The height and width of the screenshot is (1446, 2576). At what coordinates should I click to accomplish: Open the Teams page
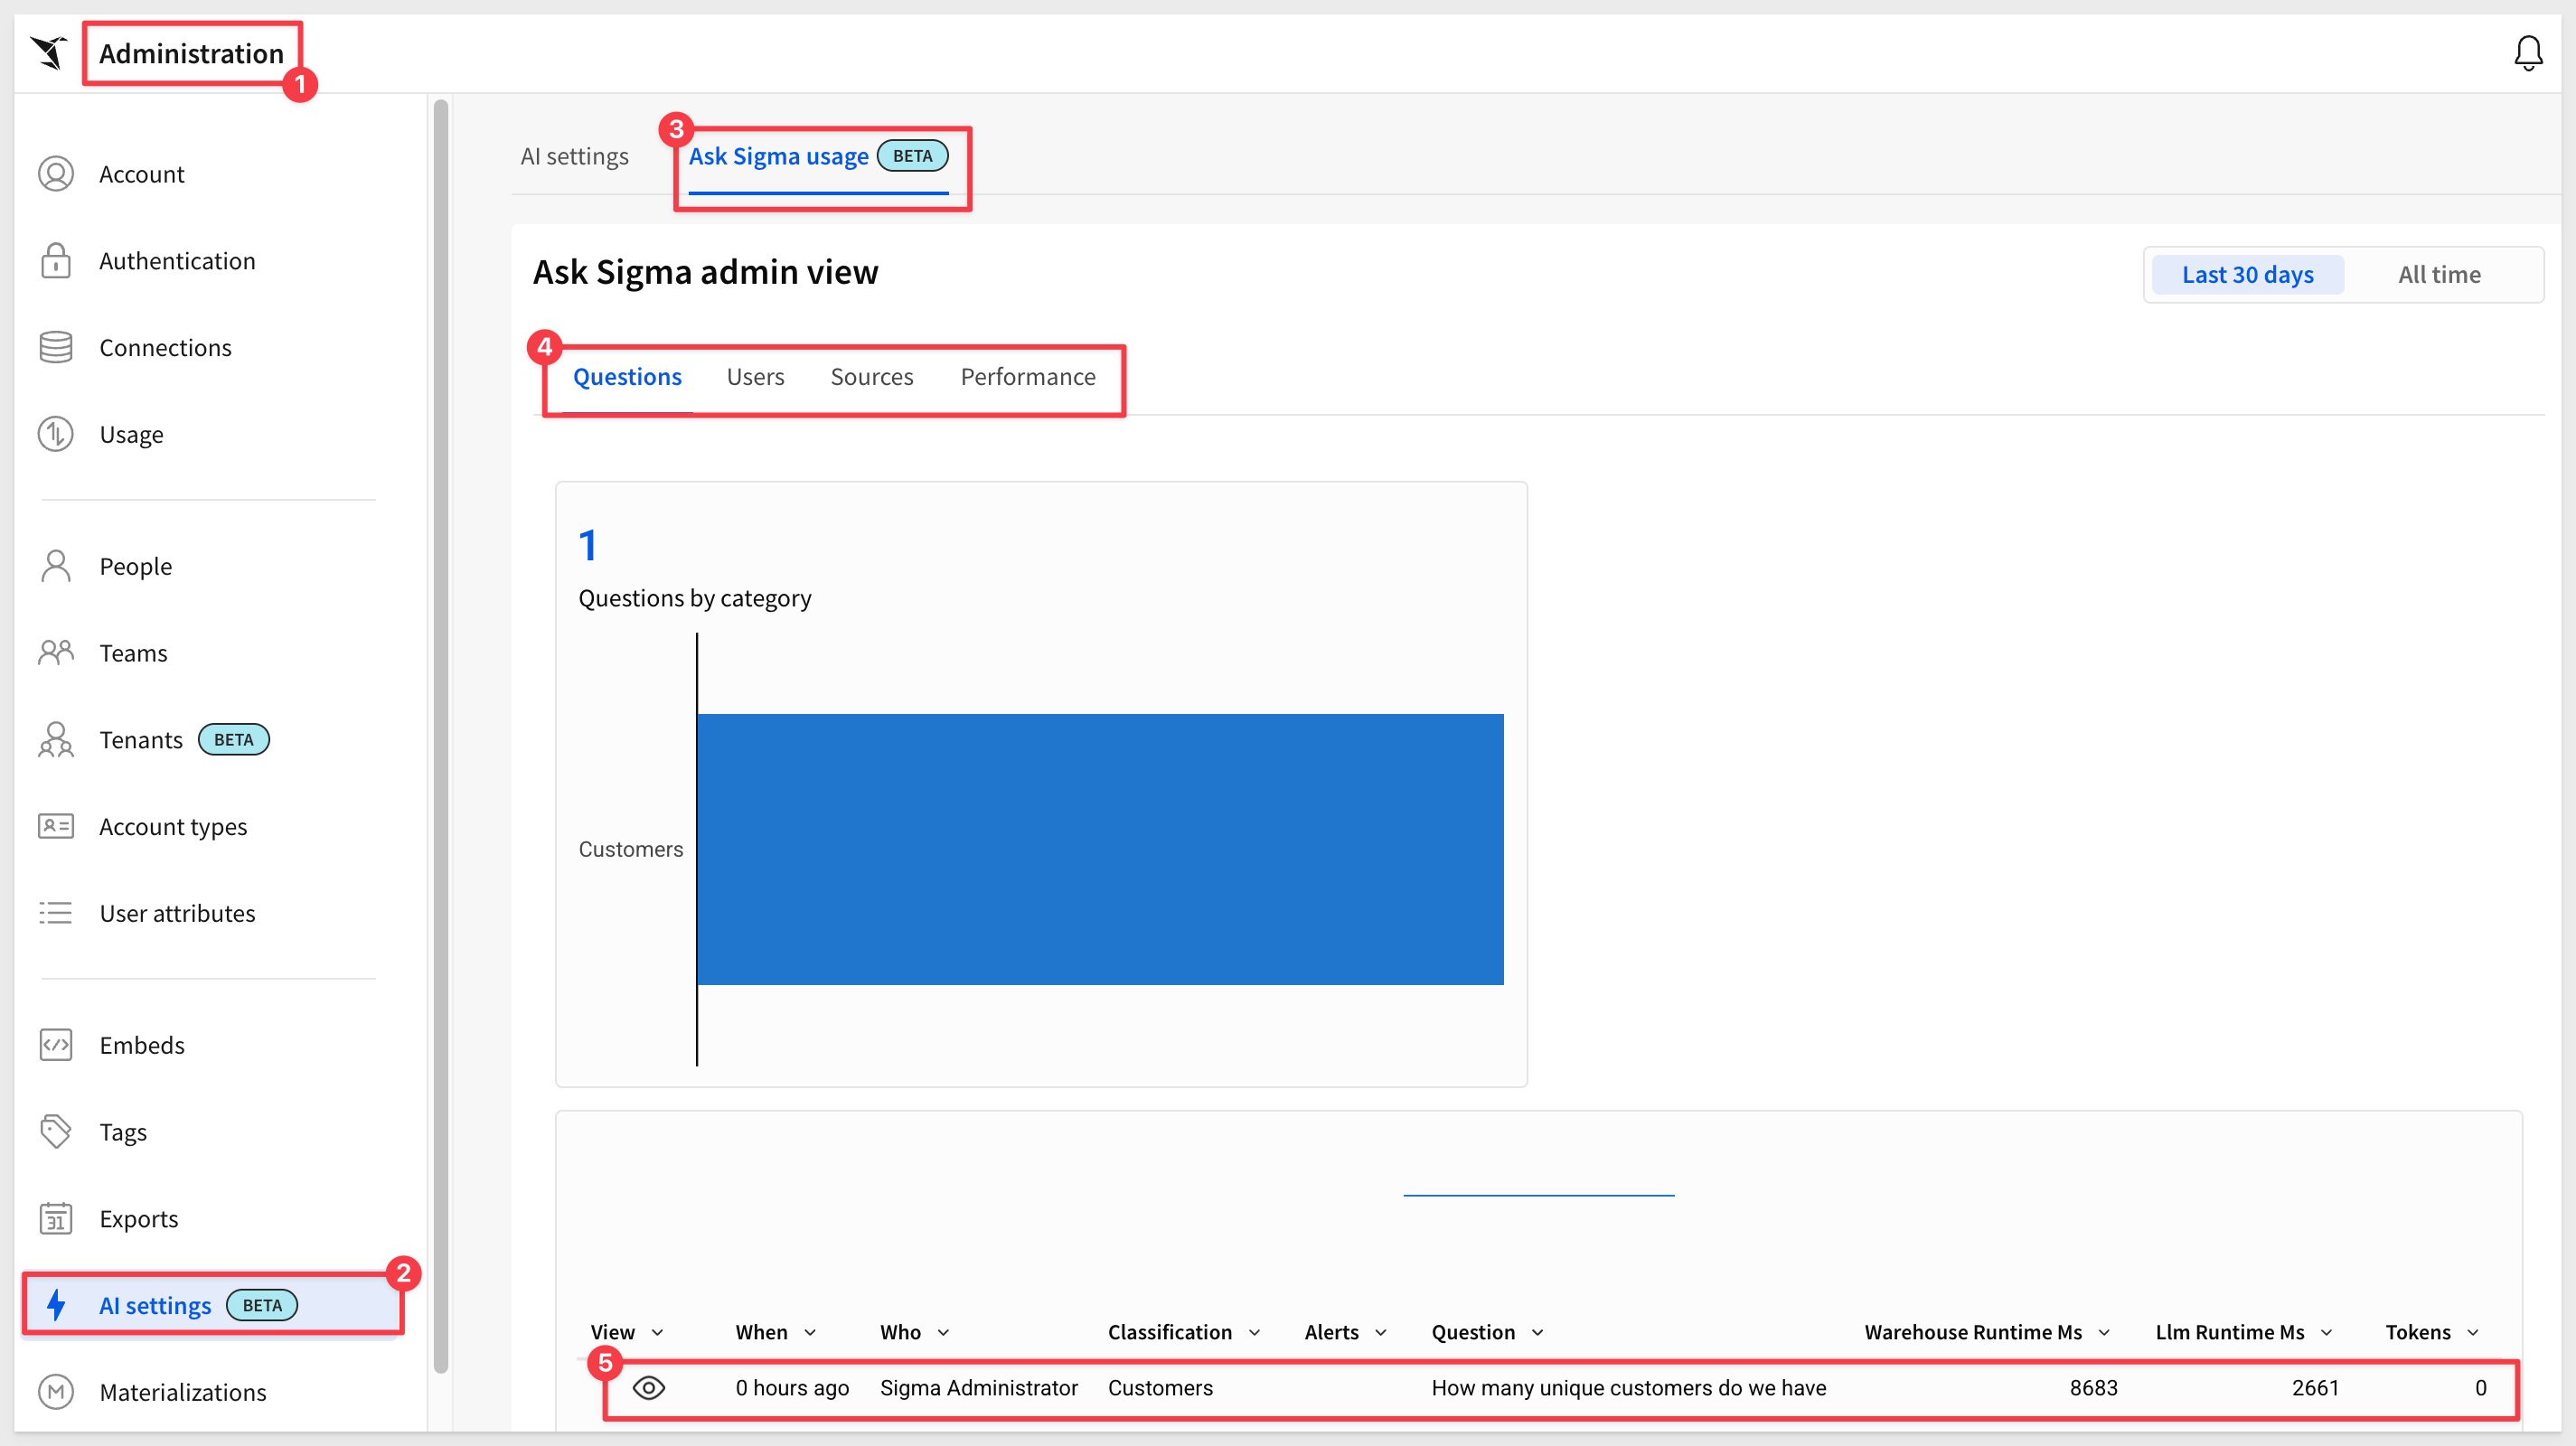[133, 653]
